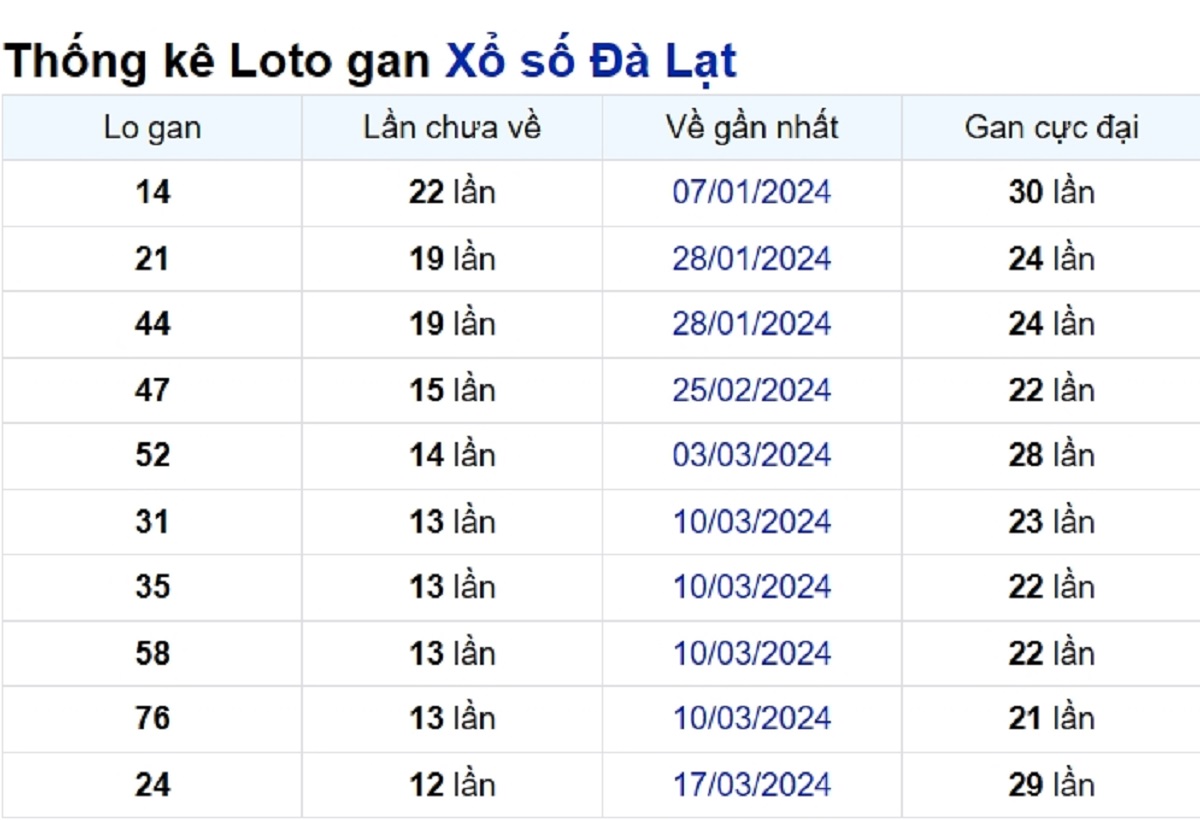
Task: Open the date link for lo 44
Action: [x=752, y=324]
